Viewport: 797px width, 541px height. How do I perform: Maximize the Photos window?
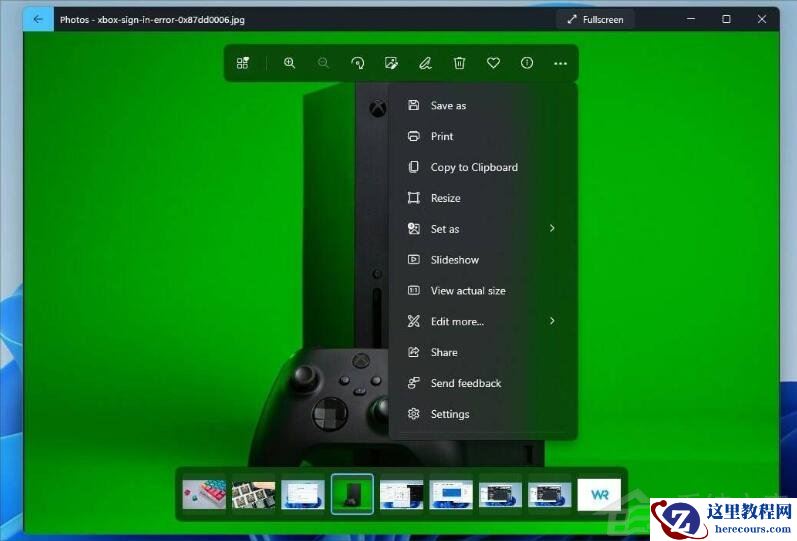coord(726,19)
